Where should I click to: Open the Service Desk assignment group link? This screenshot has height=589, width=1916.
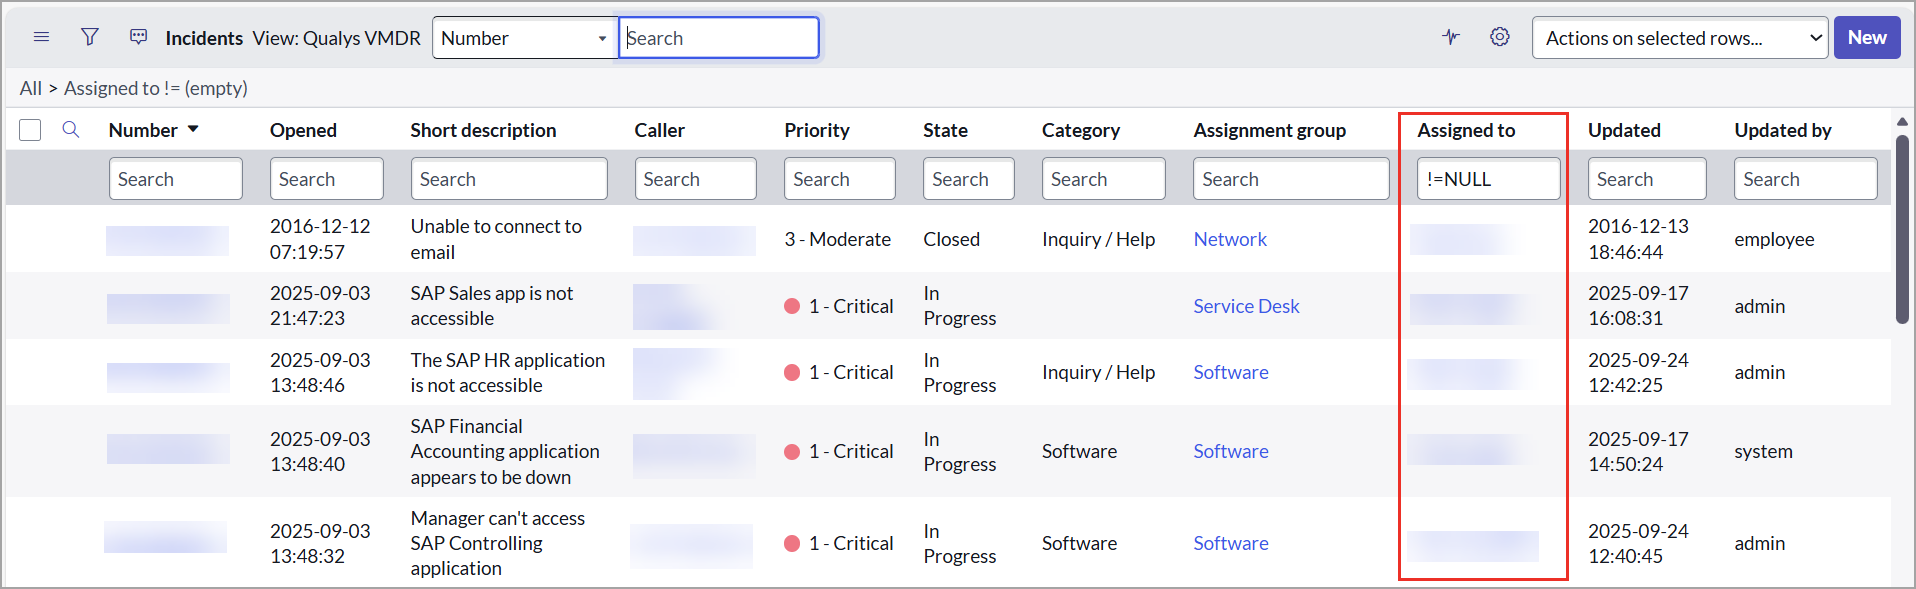coord(1246,306)
